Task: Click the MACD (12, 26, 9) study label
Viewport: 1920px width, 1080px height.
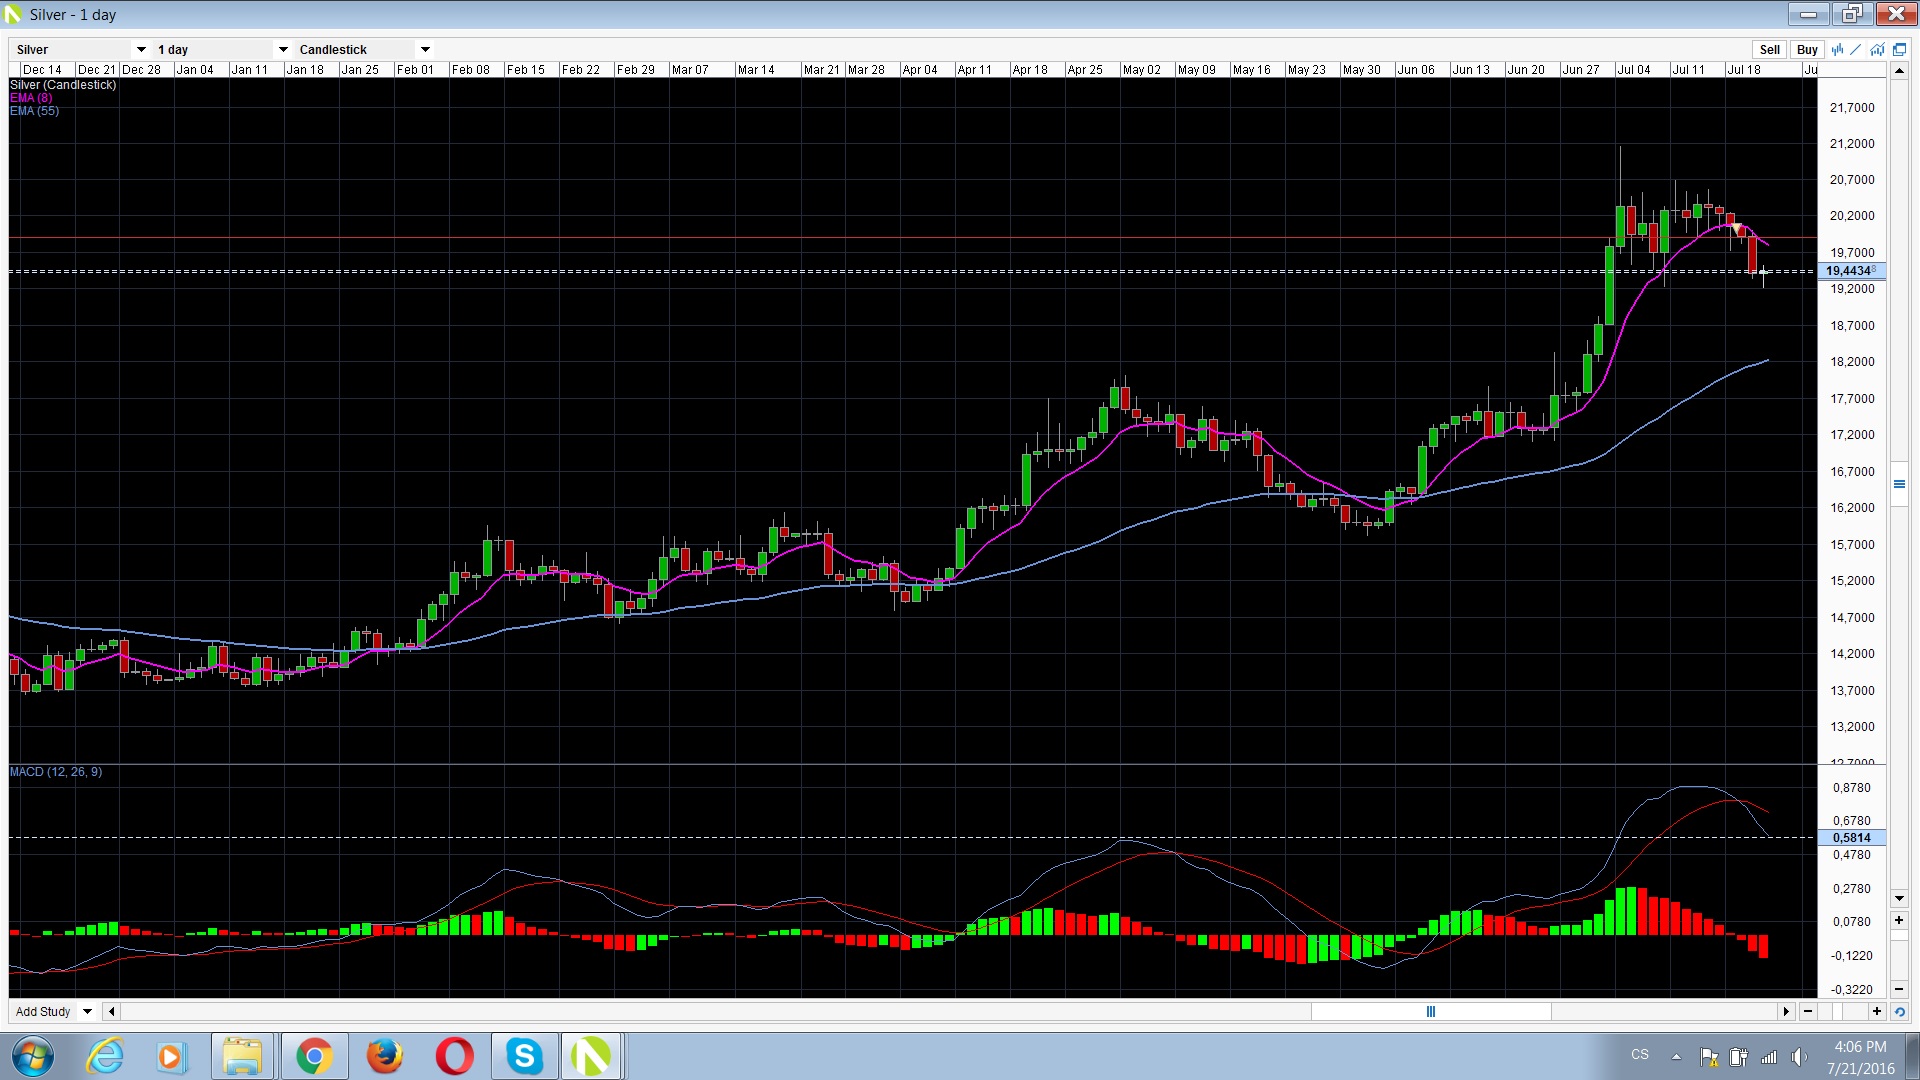Action: pyautogui.click(x=56, y=772)
